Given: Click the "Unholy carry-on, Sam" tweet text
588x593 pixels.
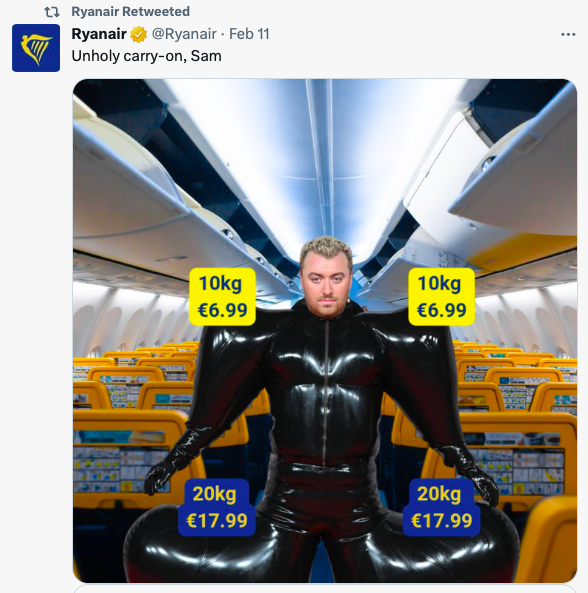Looking at the screenshot, I should coord(146,56).
